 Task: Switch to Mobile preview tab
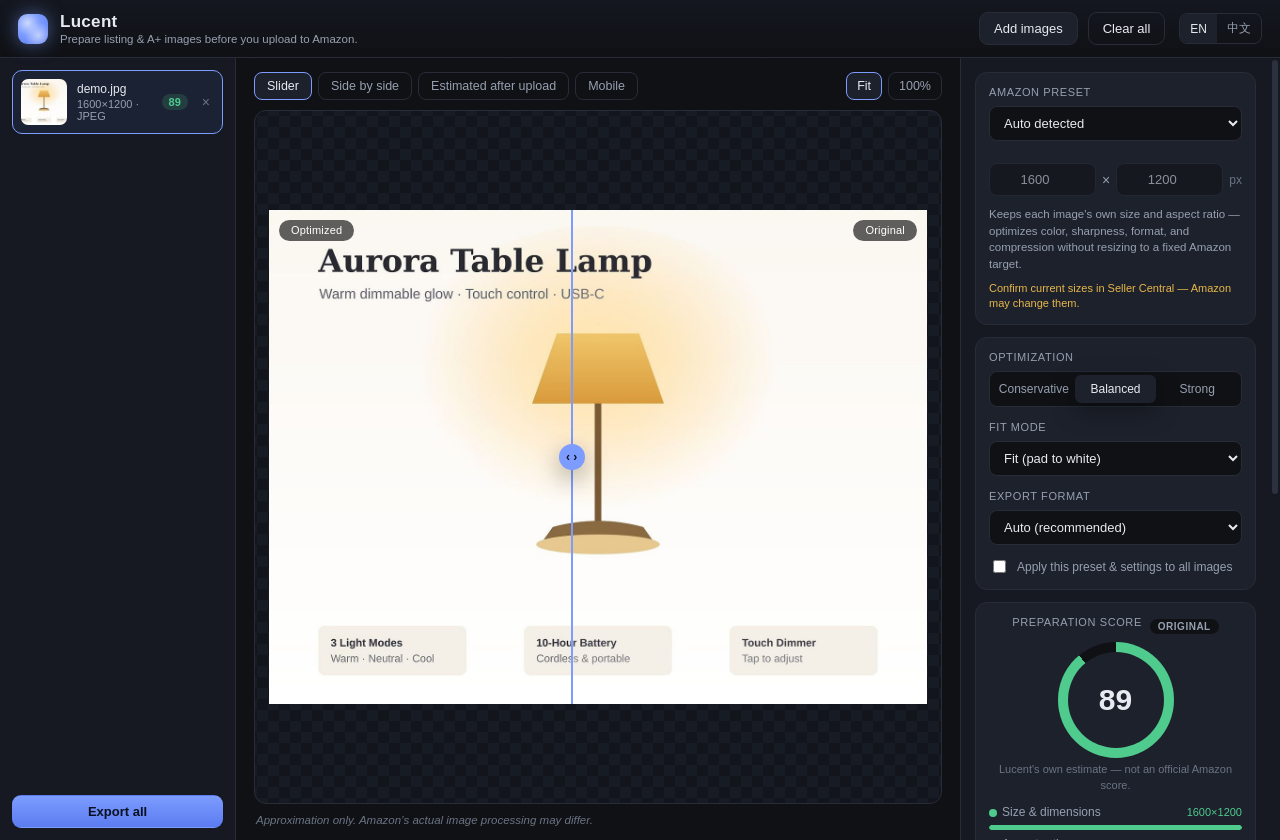[606, 86]
